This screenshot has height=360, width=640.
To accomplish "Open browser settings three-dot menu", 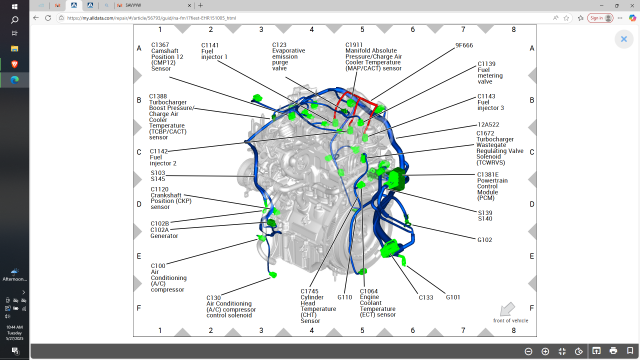I will point(620,18).
